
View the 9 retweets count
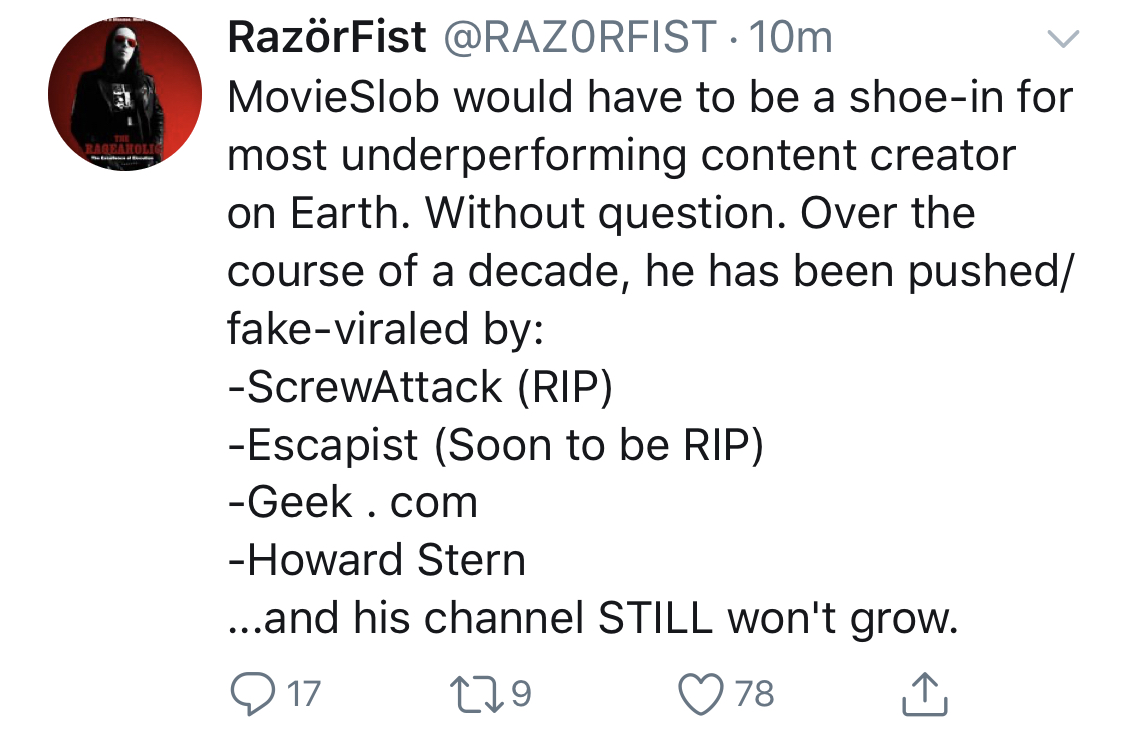point(522,693)
